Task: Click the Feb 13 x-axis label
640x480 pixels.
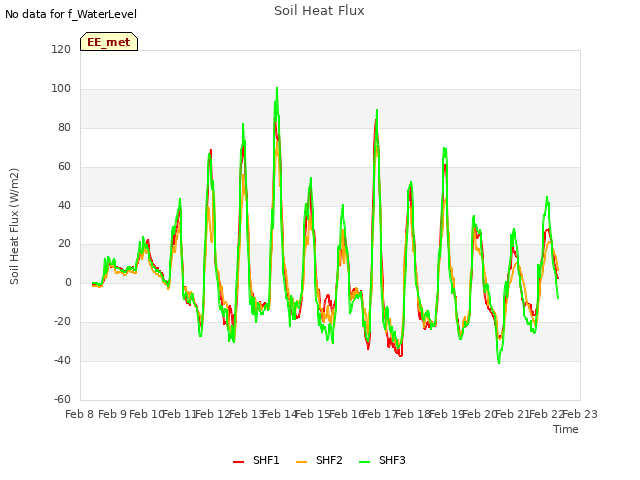Action: (246, 414)
